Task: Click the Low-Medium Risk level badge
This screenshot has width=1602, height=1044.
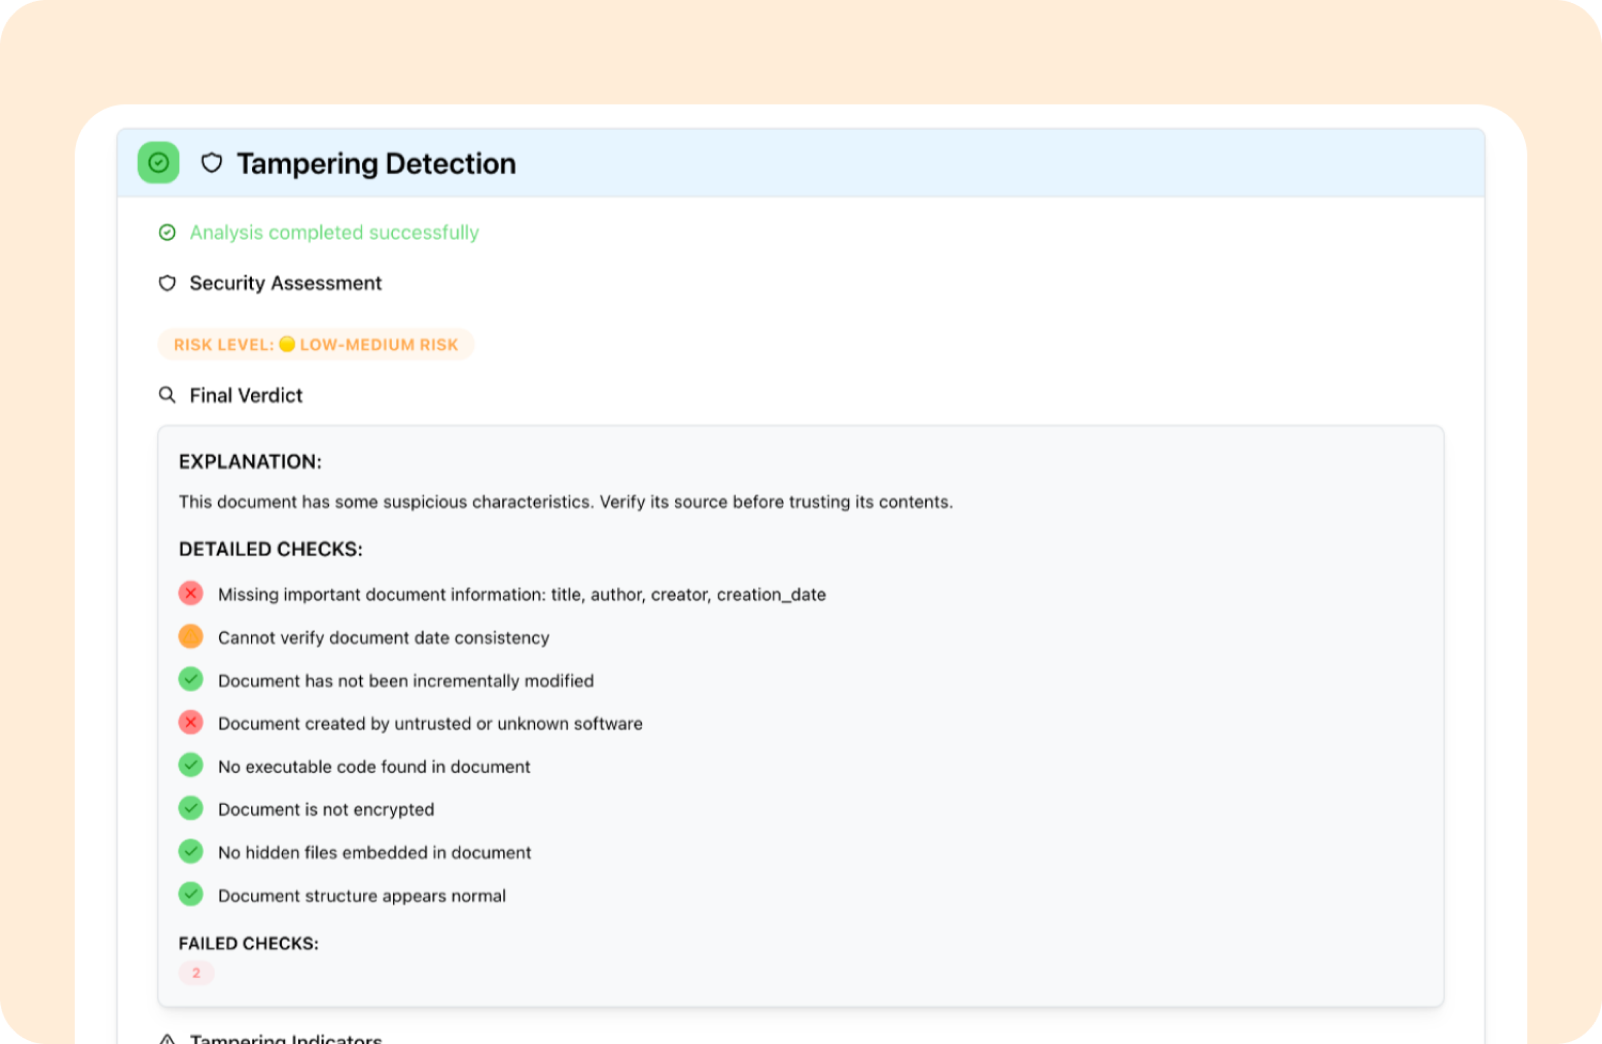Action: [x=315, y=345]
